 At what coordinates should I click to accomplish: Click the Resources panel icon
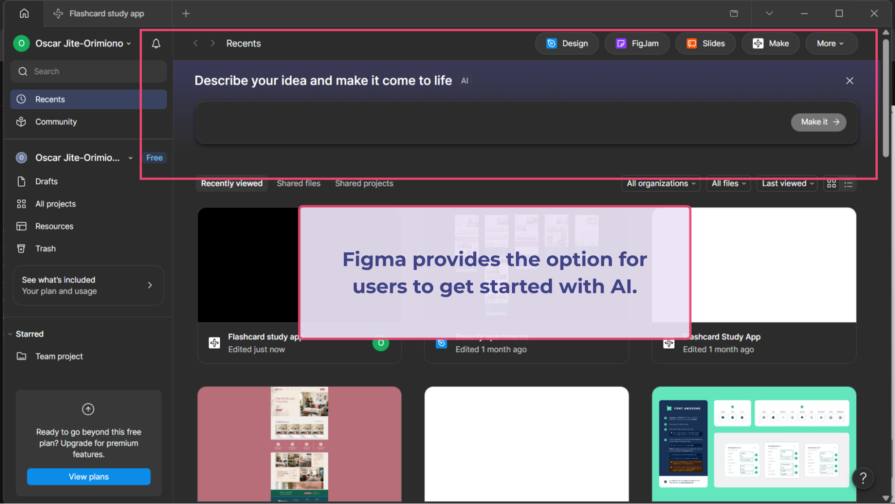click(x=21, y=226)
